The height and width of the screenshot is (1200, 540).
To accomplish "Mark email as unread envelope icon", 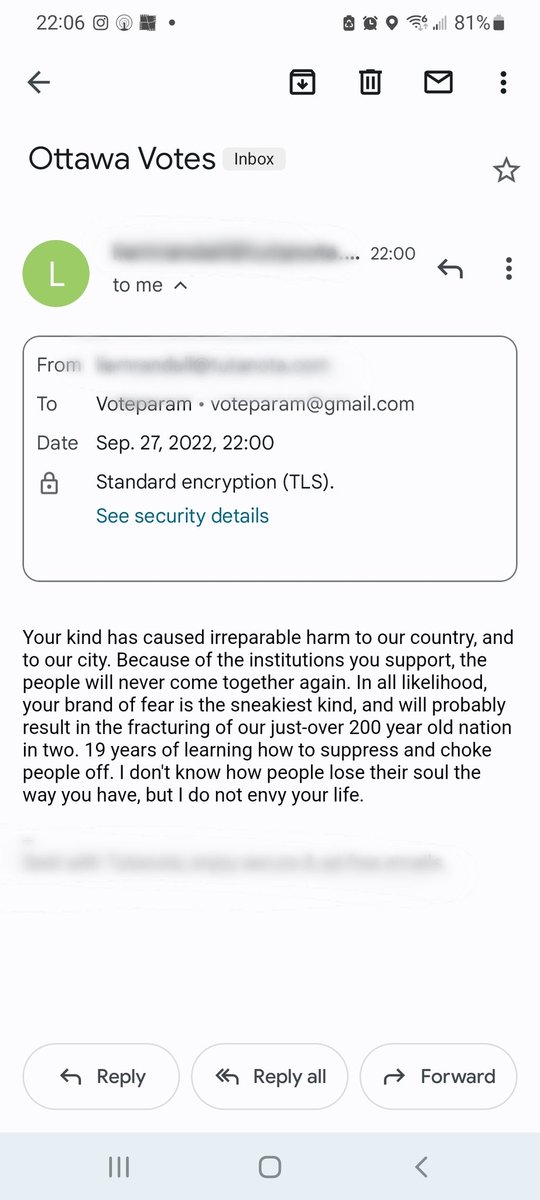I will coord(438,83).
